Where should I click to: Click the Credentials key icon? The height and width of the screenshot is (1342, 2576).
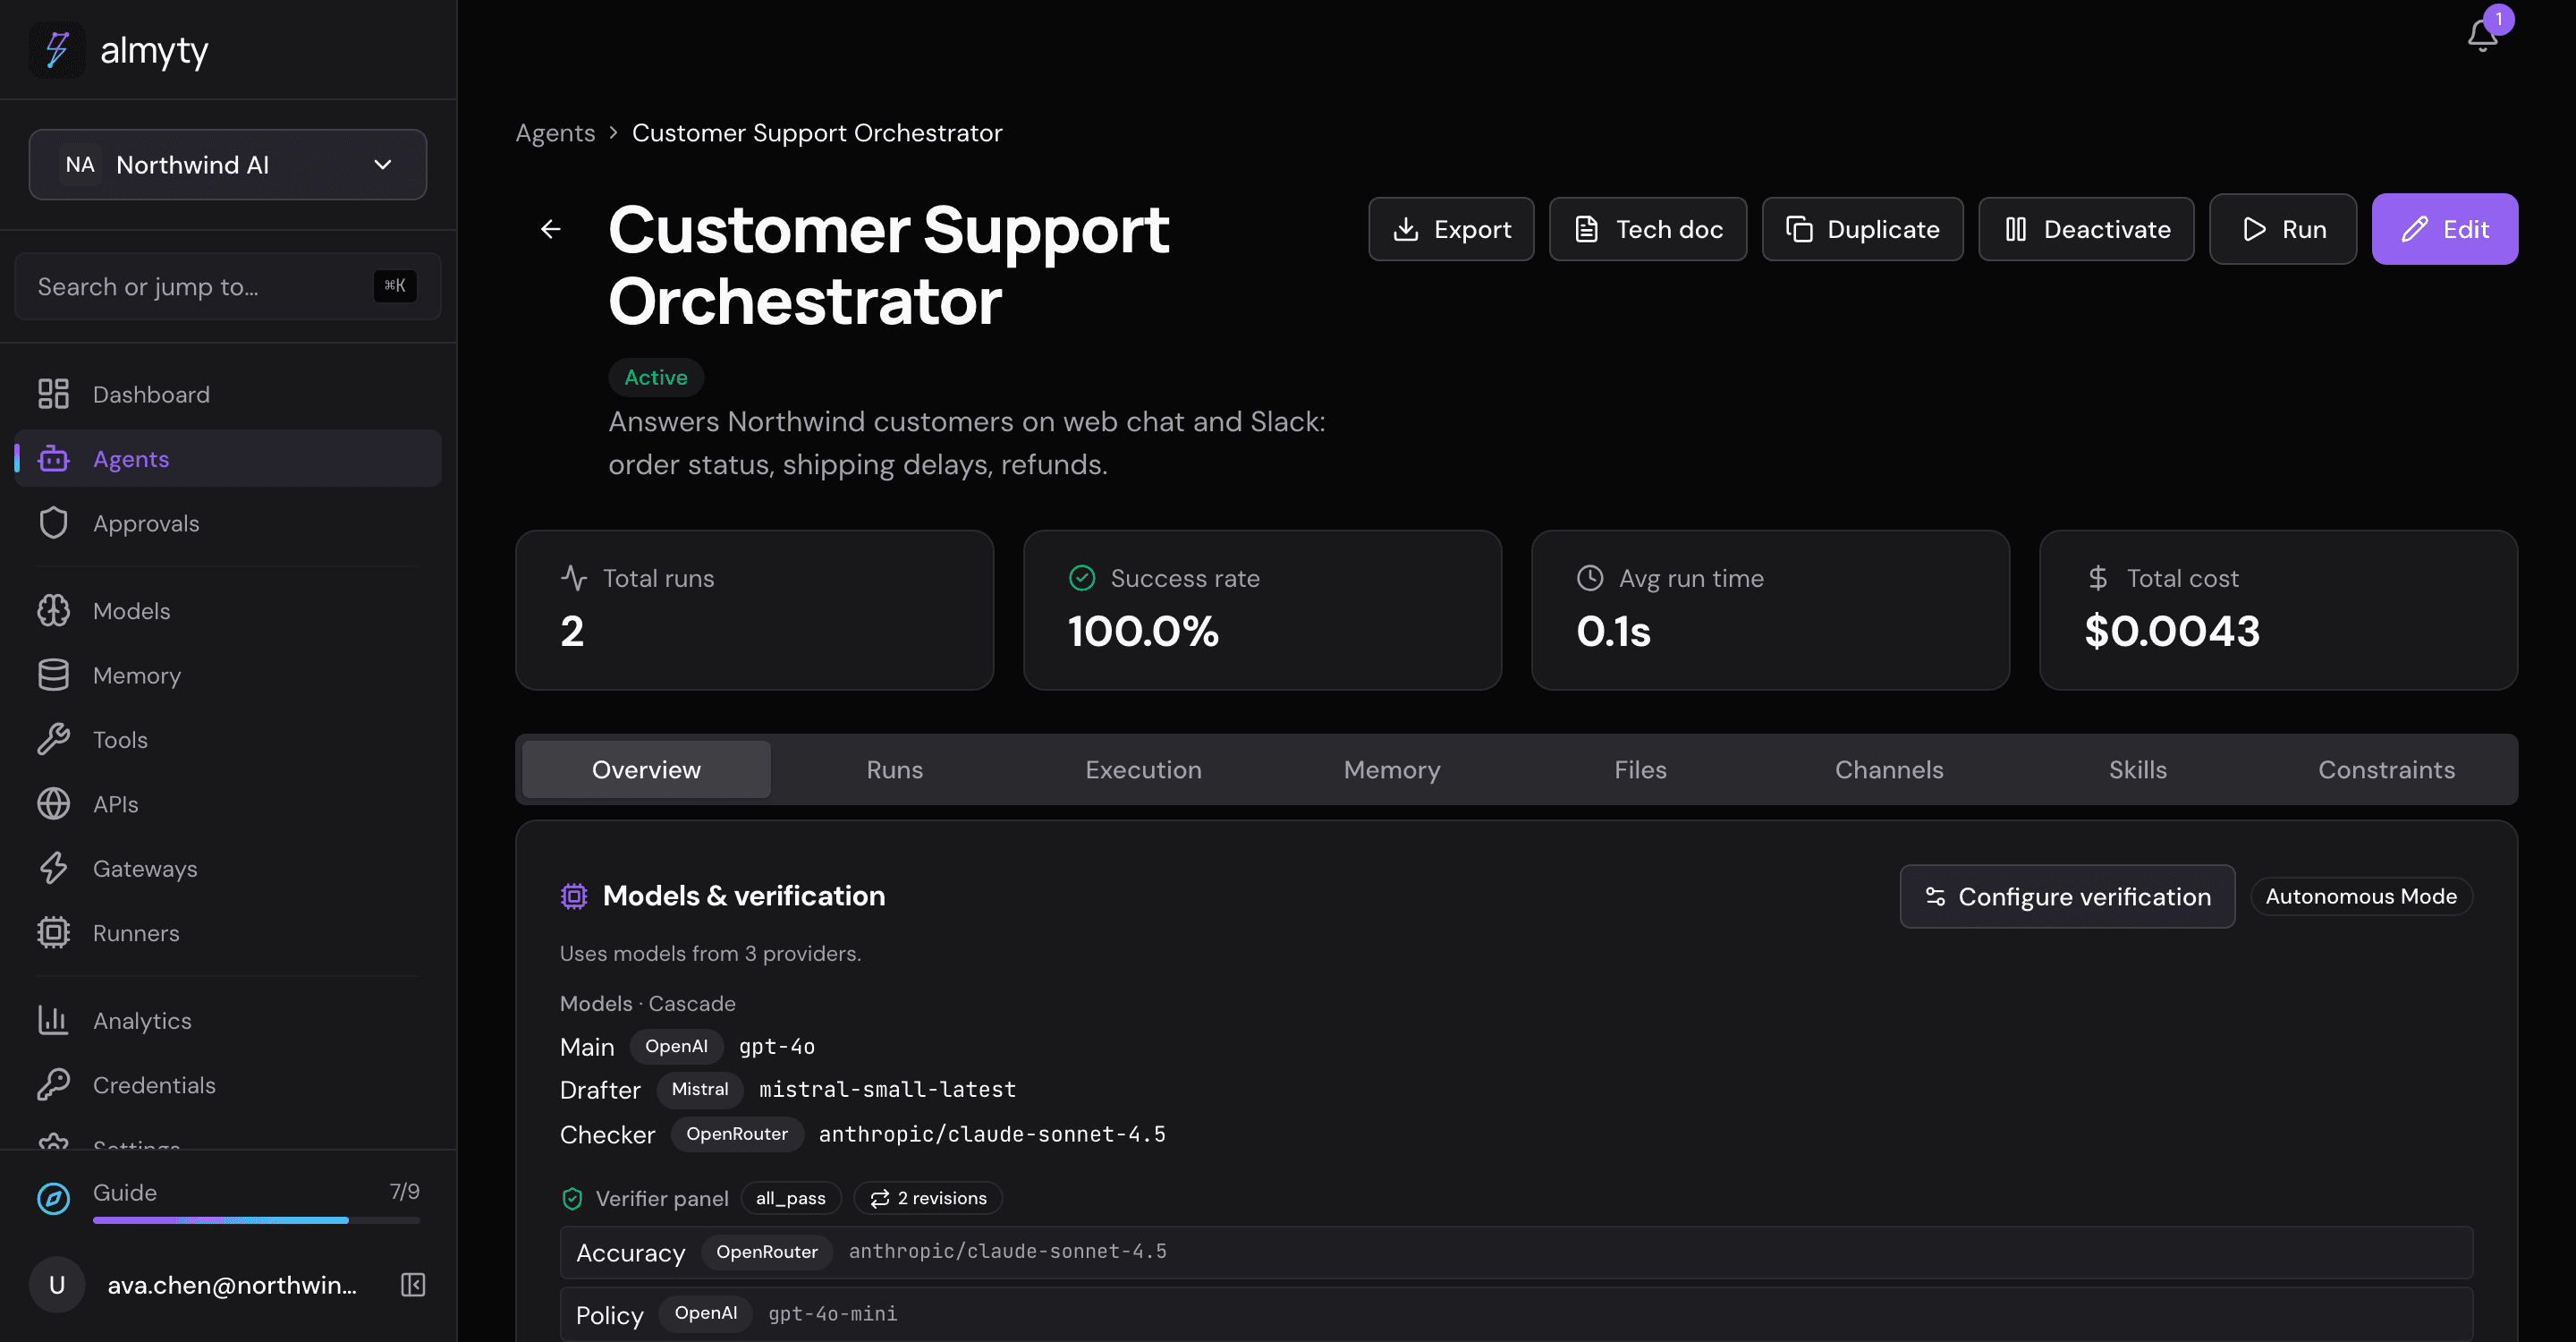53,1085
